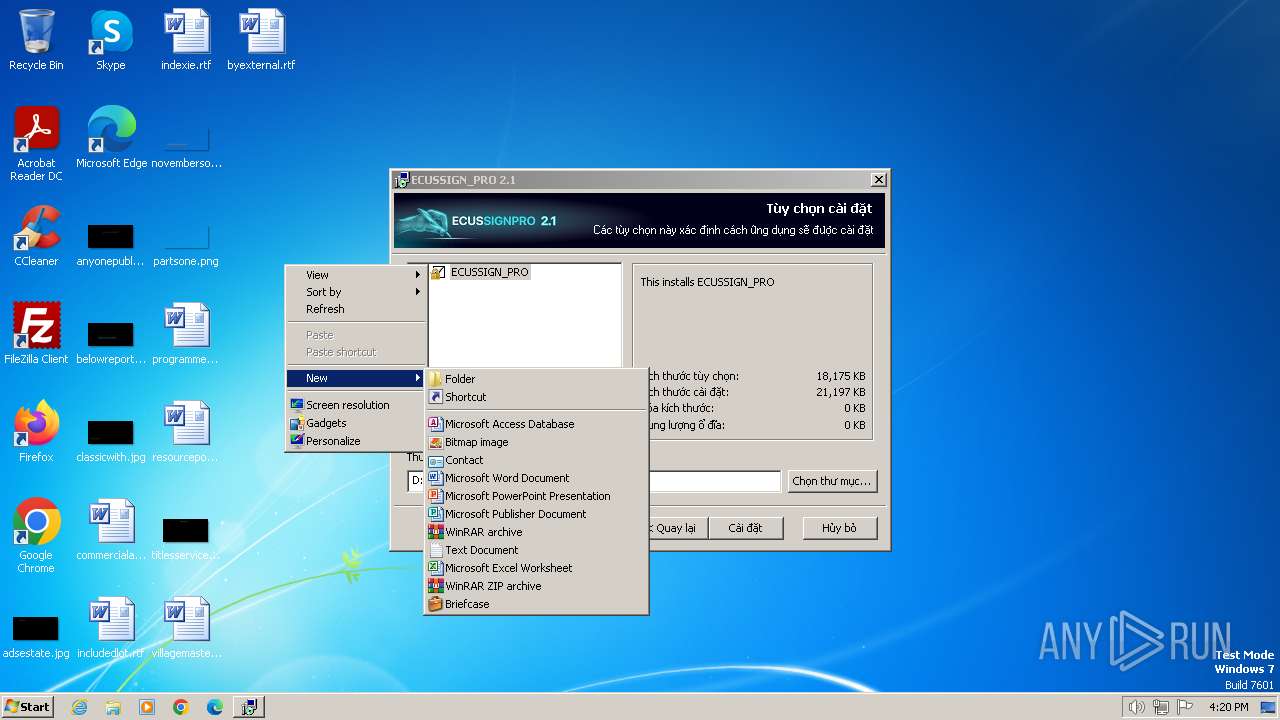This screenshot has width=1280, height=720.
Task: Open the Acrobat Reader DC shortcut
Action: pyautogui.click(x=36, y=144)
